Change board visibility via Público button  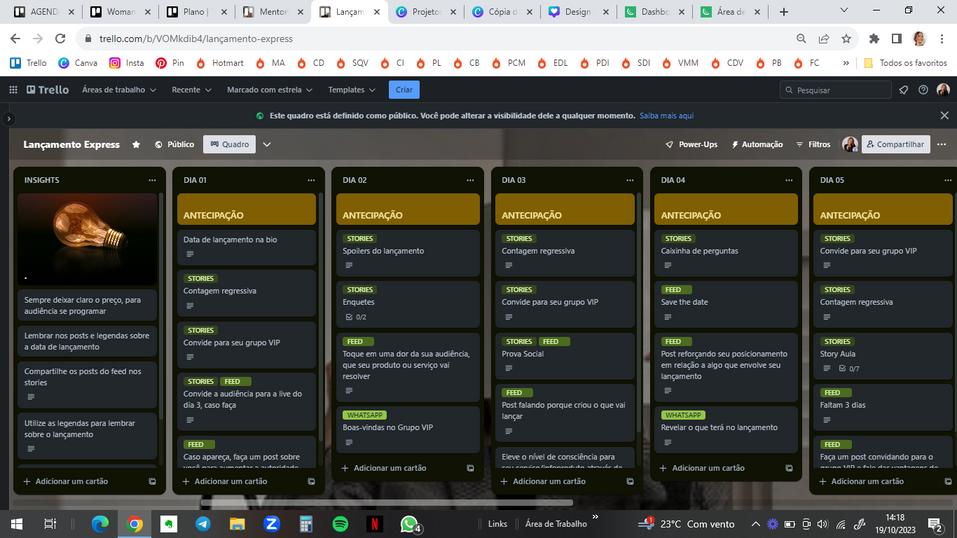click(x=174, y=144)
